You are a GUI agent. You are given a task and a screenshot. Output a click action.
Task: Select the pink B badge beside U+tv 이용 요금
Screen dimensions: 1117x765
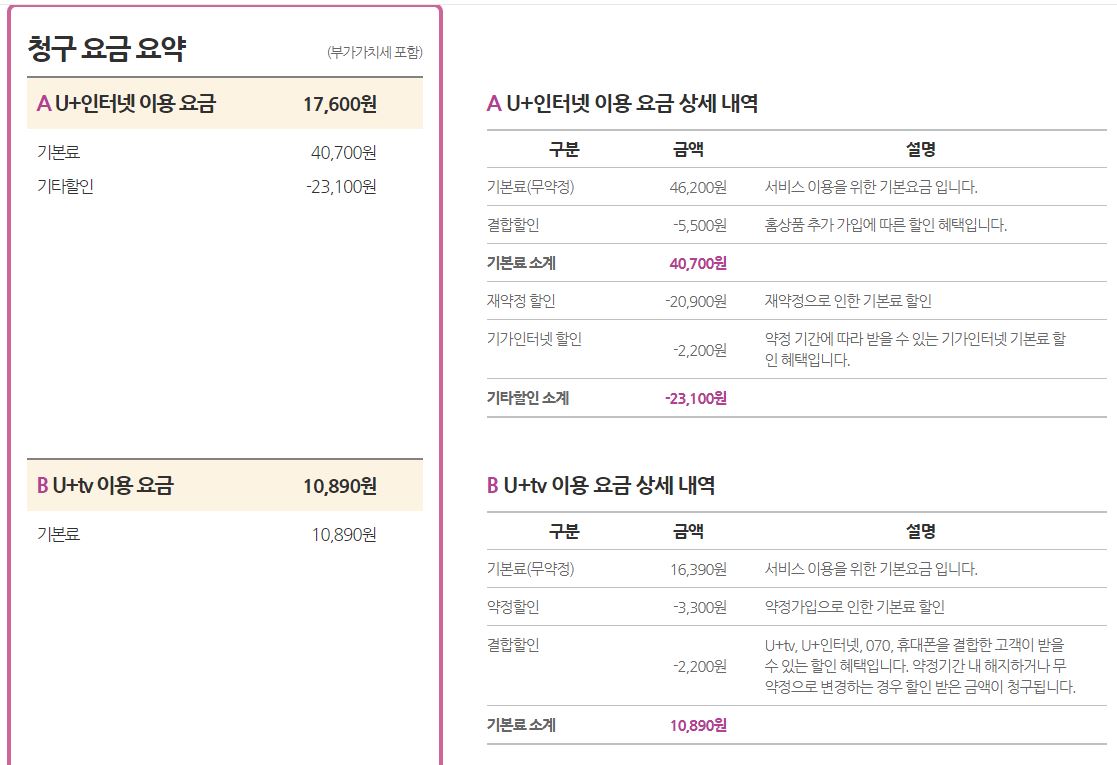pos(42,481)
